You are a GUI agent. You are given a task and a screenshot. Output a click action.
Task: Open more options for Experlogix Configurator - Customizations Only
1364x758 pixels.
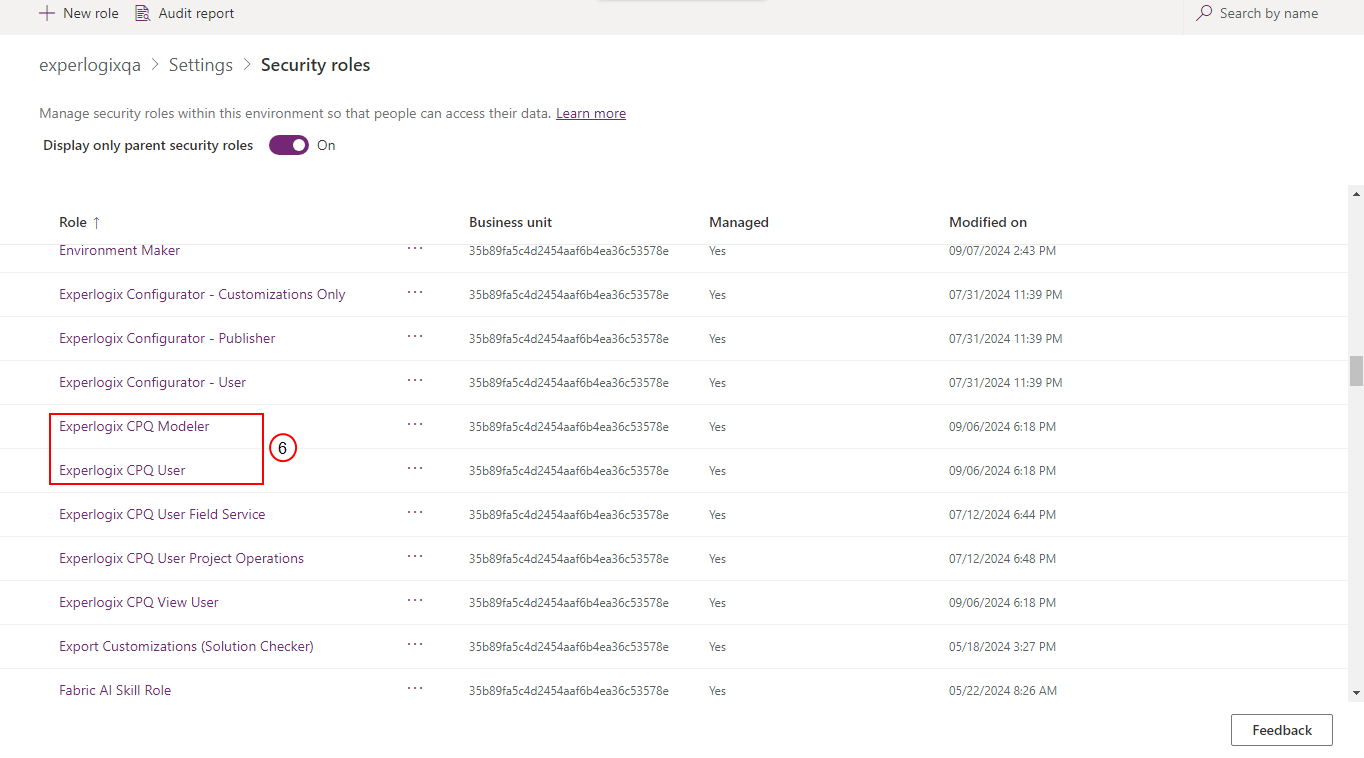click(x=415, y=292)
